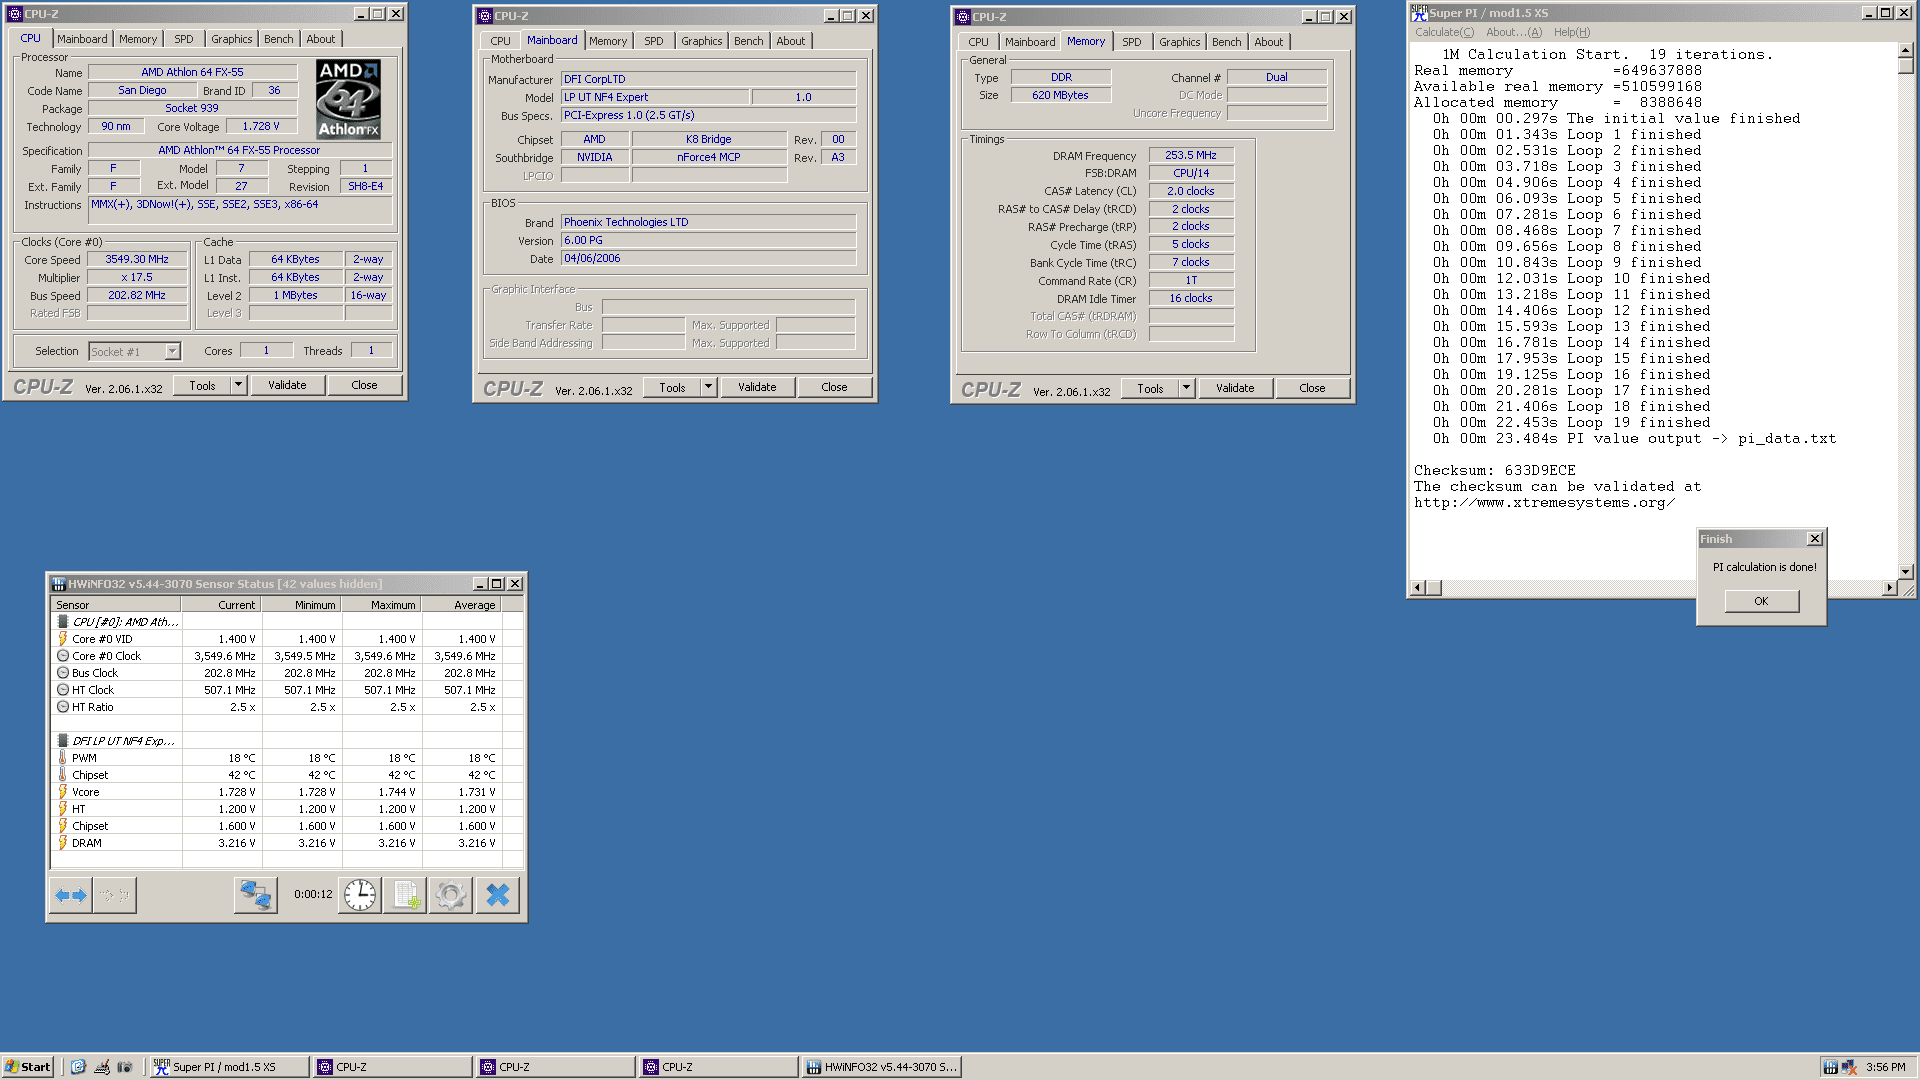Click the AMD Athlon 64 FX logo

pos(349,99)
